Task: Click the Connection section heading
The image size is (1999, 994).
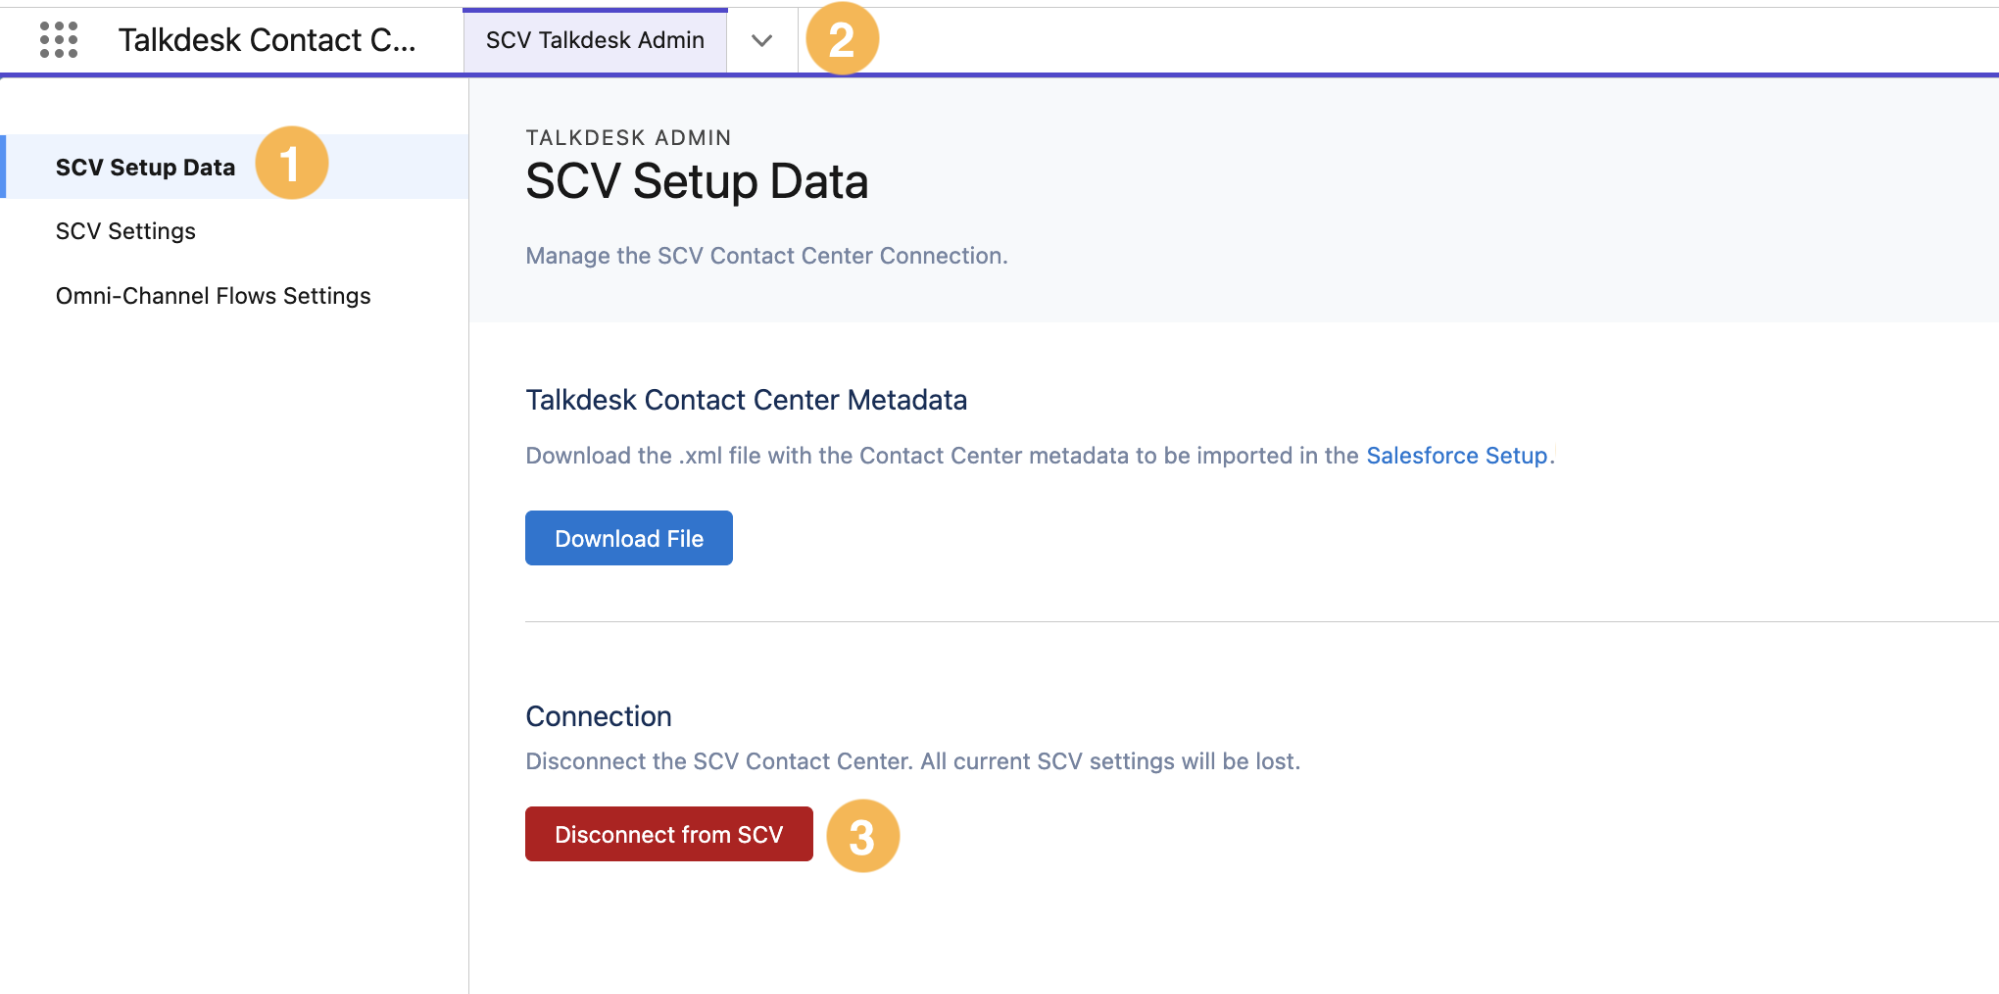Action: 599,716
